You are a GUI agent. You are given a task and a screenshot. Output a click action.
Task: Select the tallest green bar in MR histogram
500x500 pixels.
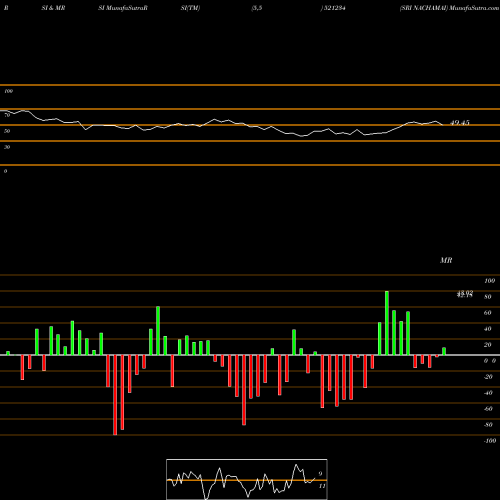(387, 323)
